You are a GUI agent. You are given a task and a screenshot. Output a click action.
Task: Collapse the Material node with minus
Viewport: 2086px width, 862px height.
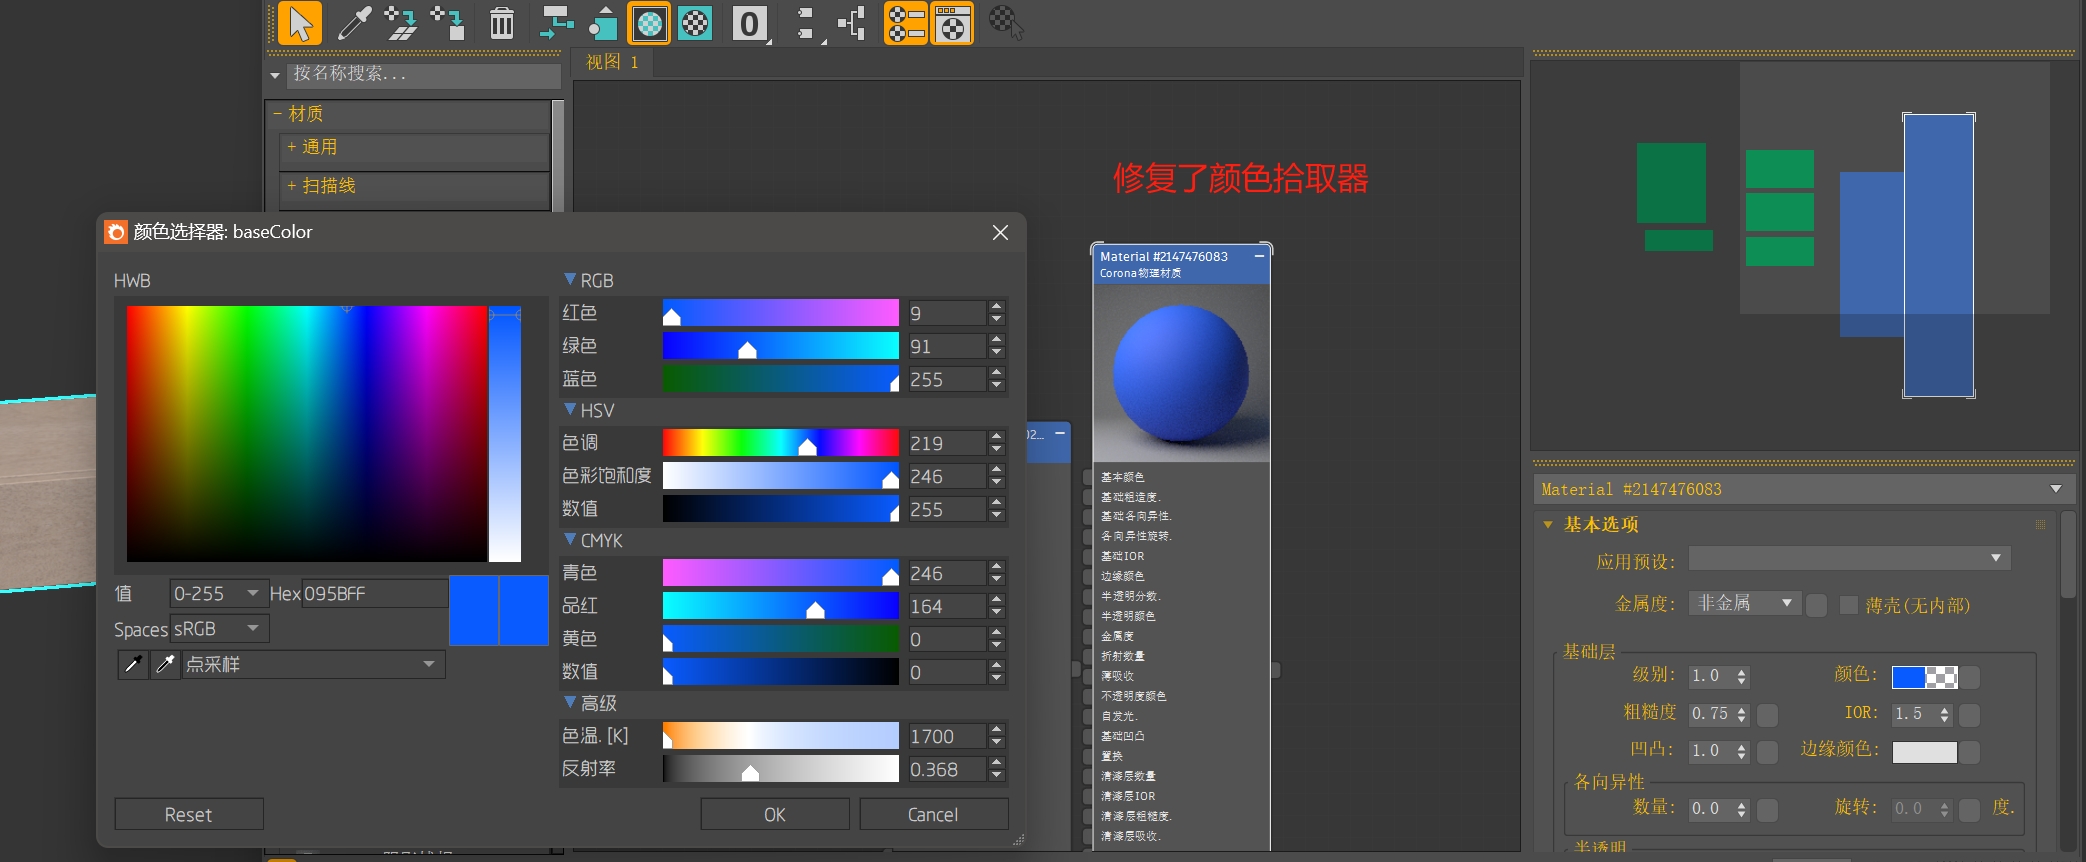coord(1259,256)
